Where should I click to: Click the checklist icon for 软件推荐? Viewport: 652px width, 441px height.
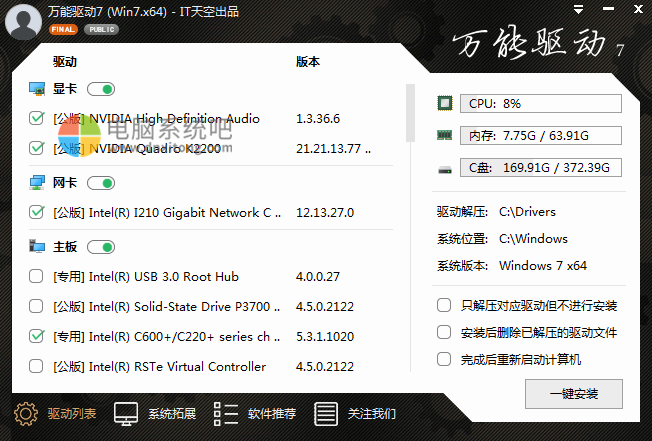pos(226,414)
